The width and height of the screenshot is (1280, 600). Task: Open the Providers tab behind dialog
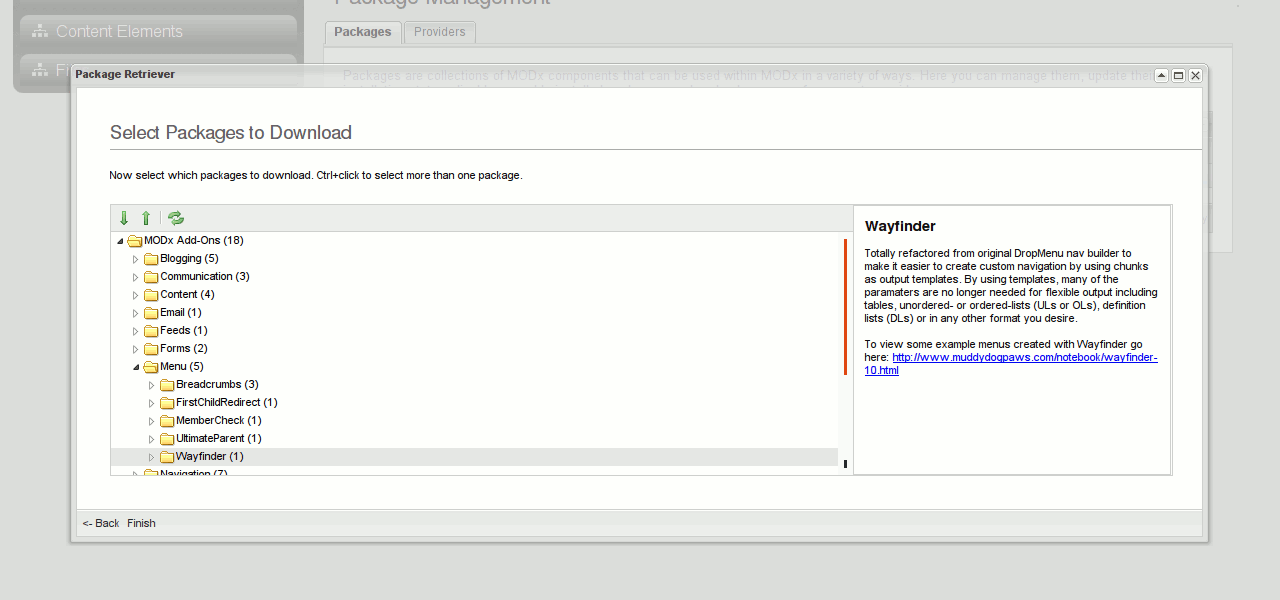click(x=440, y=32)
